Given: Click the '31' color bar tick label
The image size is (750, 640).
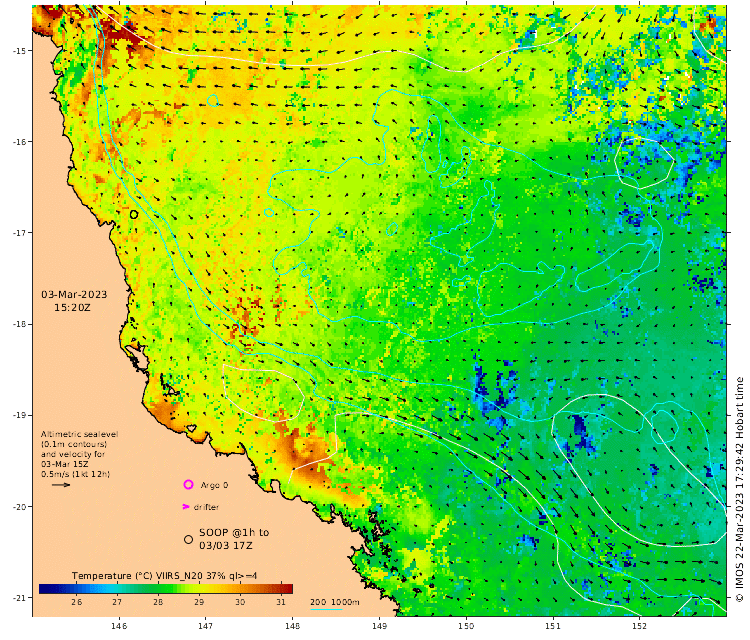Looking at the screenshot, I should coord(281,602).
